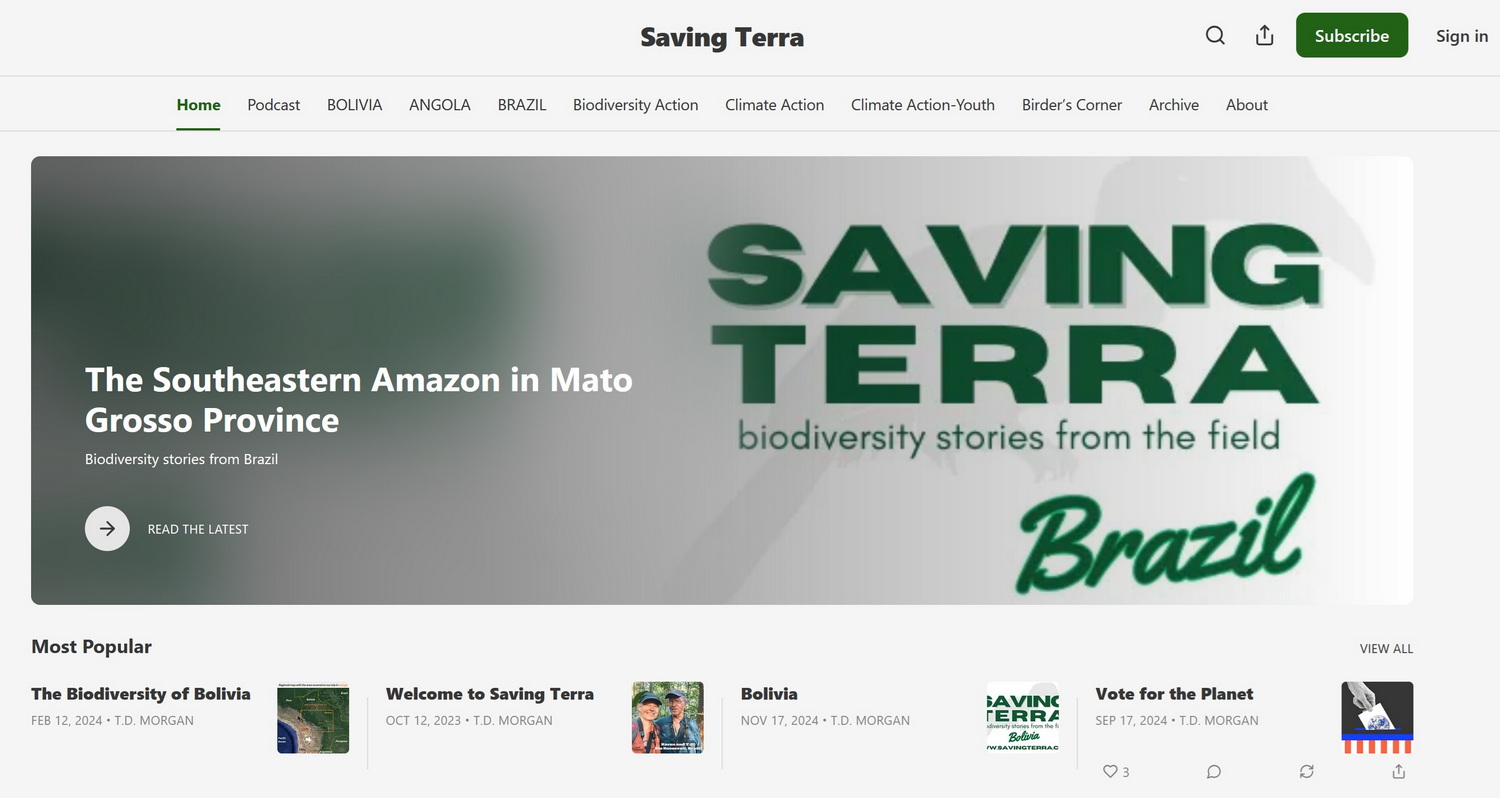The width and height of the screenshot is (1500, 798).
Task: Open the featured Southeastern Amazon Mato Grosso headline
Action: [359, 399]
